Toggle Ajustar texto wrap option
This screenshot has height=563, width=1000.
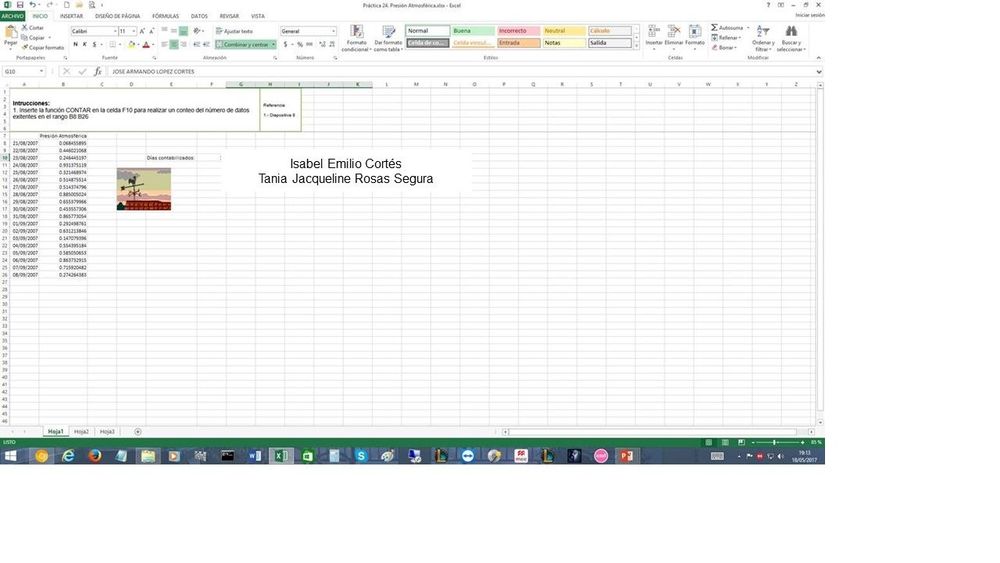coord(236,31)
